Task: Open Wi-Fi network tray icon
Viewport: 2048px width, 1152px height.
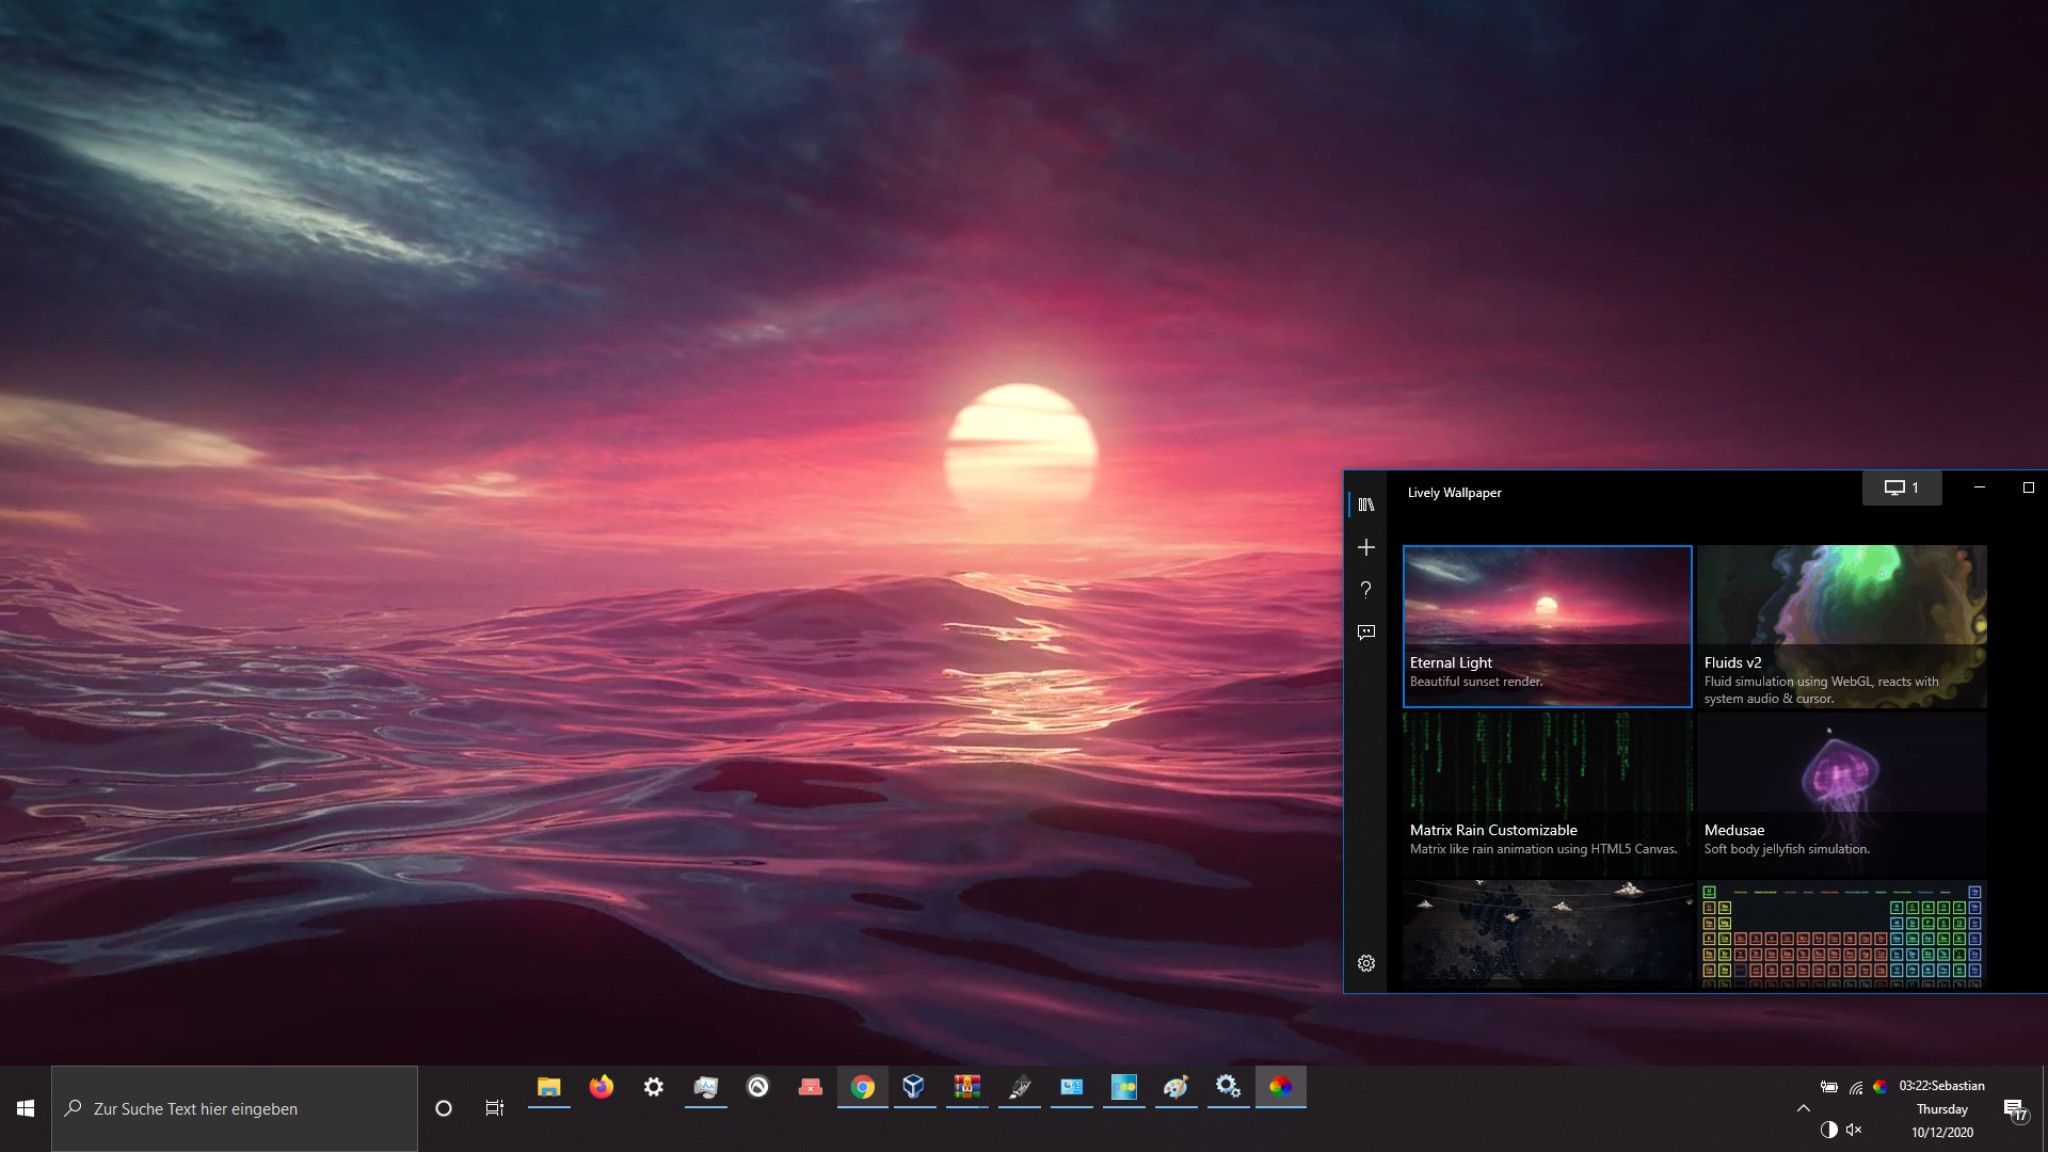Action: tap(1855, 1087)
